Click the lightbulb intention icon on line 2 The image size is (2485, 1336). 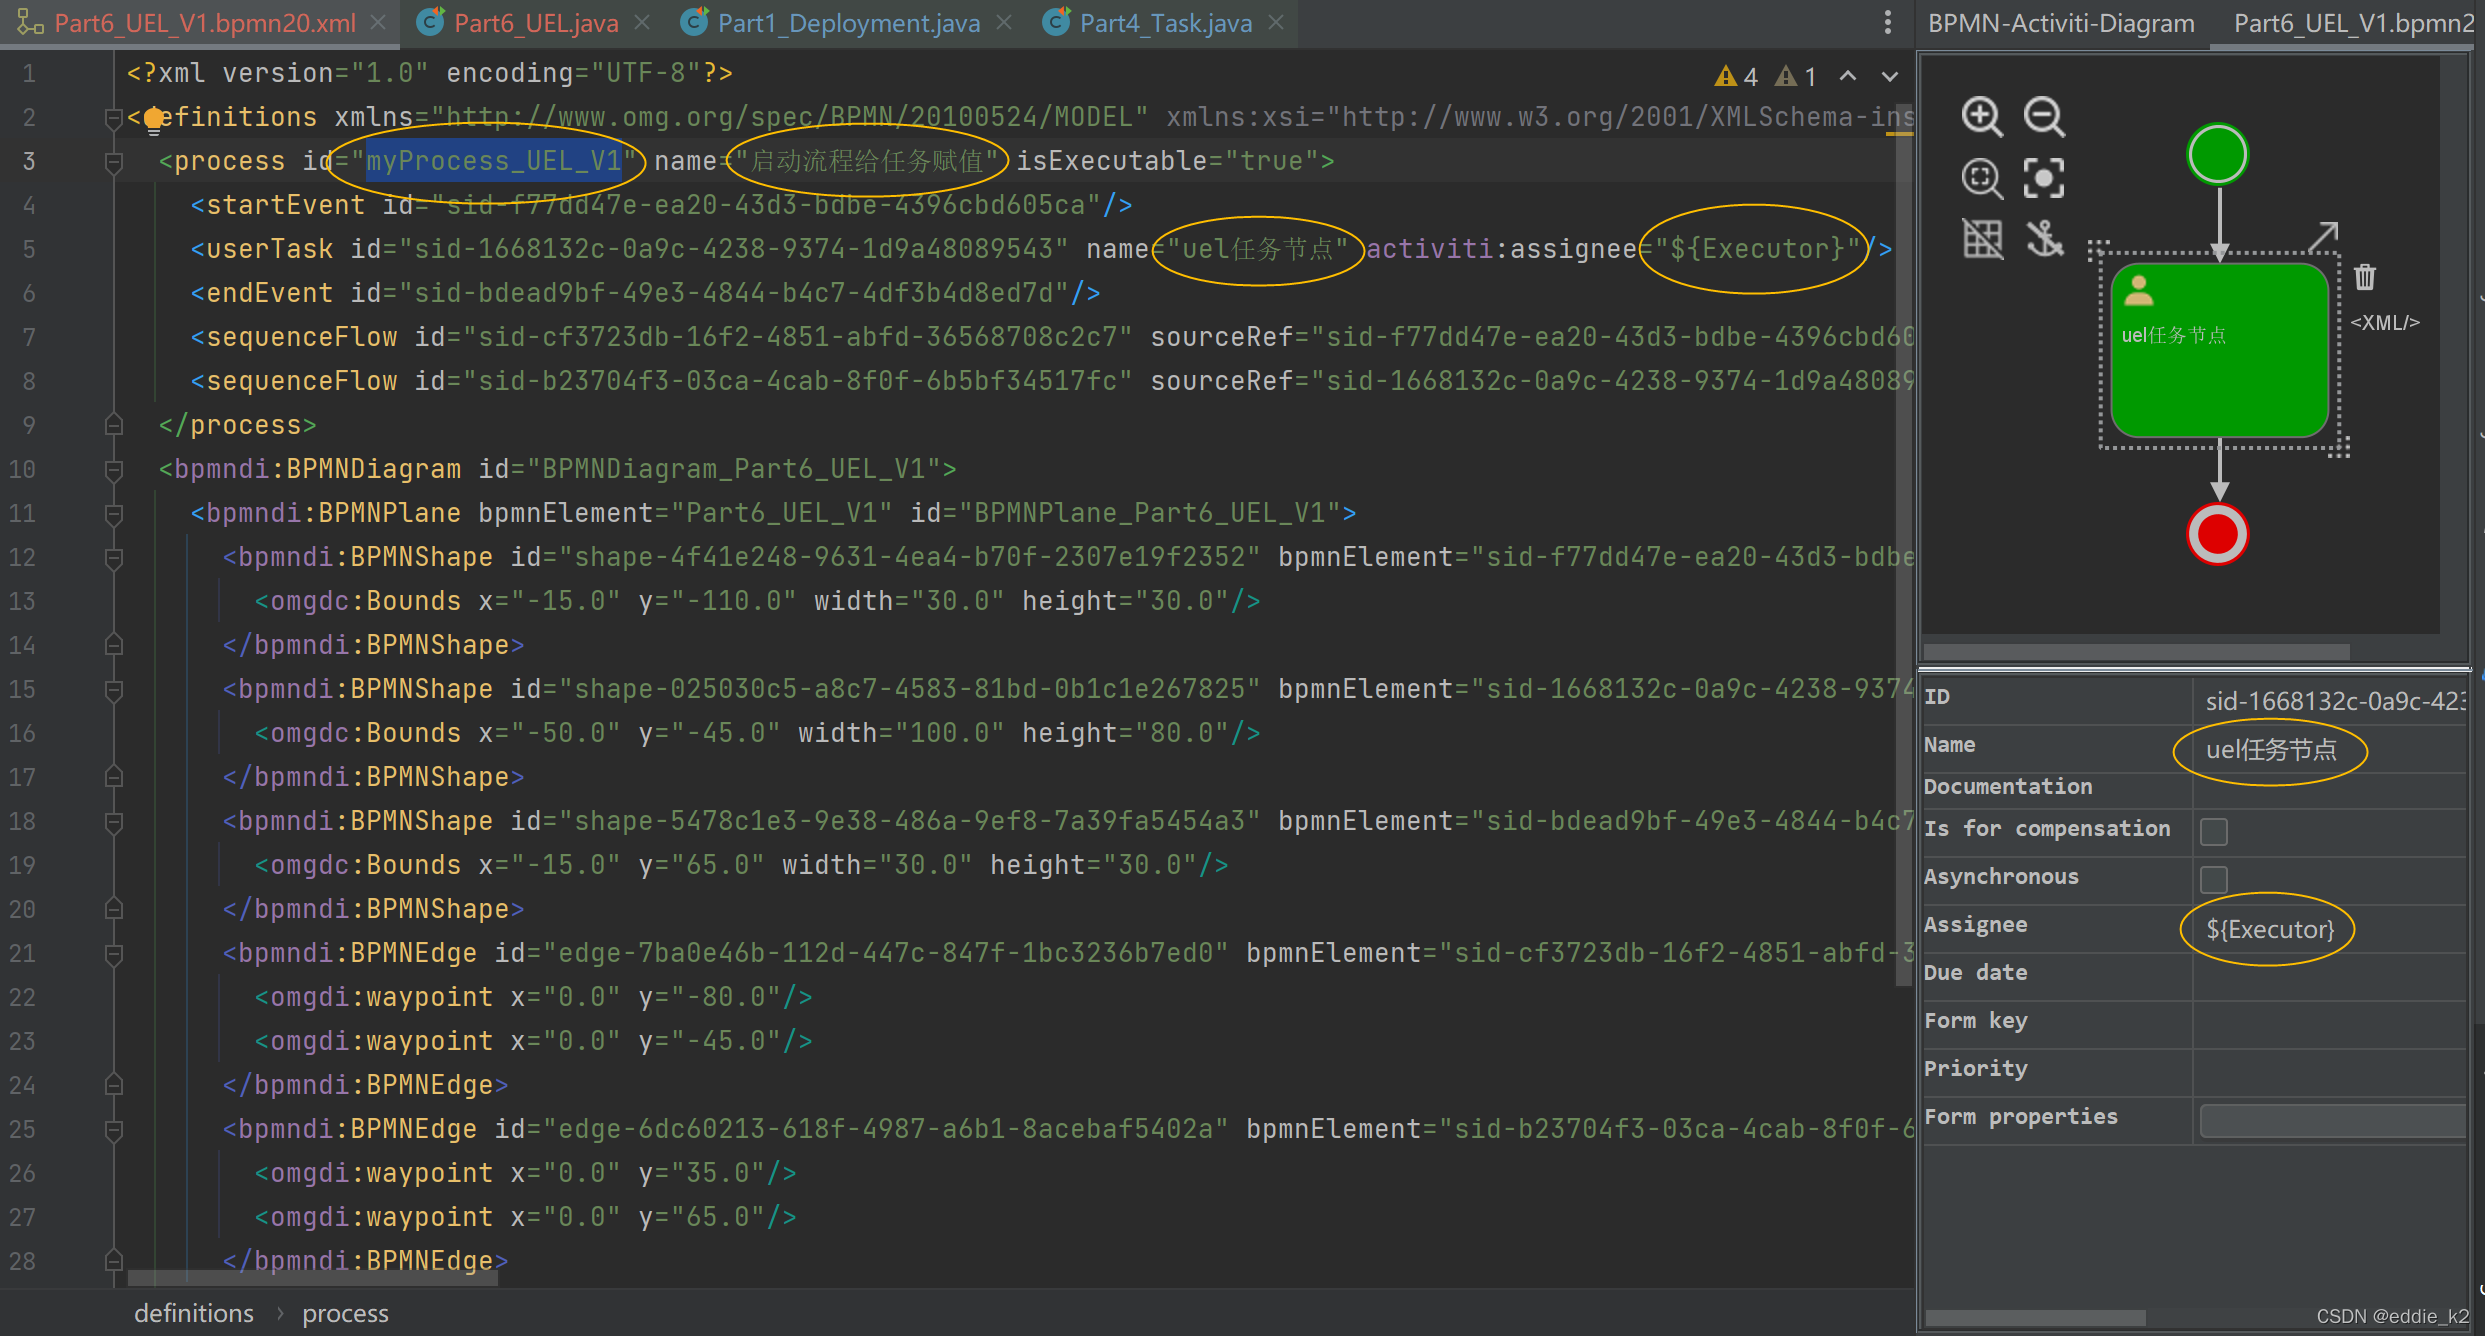[153, 120]
